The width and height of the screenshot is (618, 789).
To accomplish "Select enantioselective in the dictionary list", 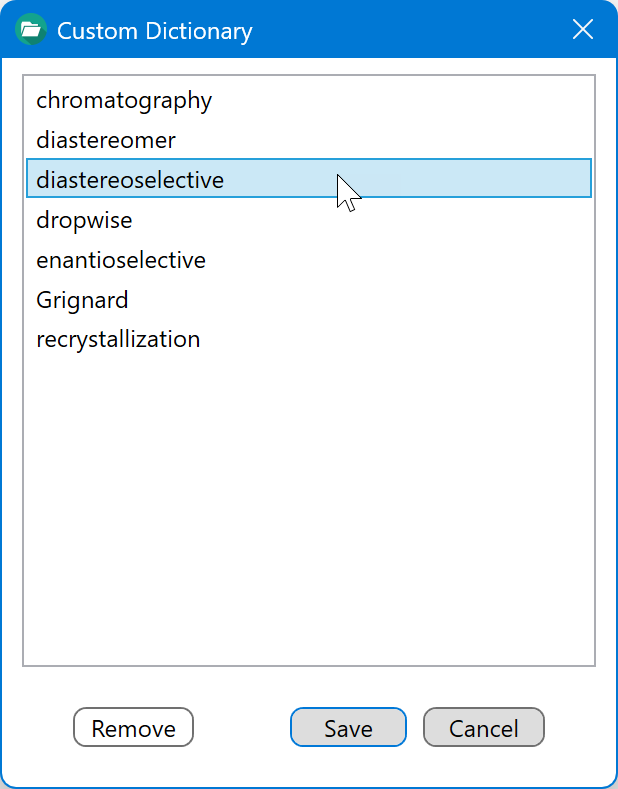I will 309,260.
